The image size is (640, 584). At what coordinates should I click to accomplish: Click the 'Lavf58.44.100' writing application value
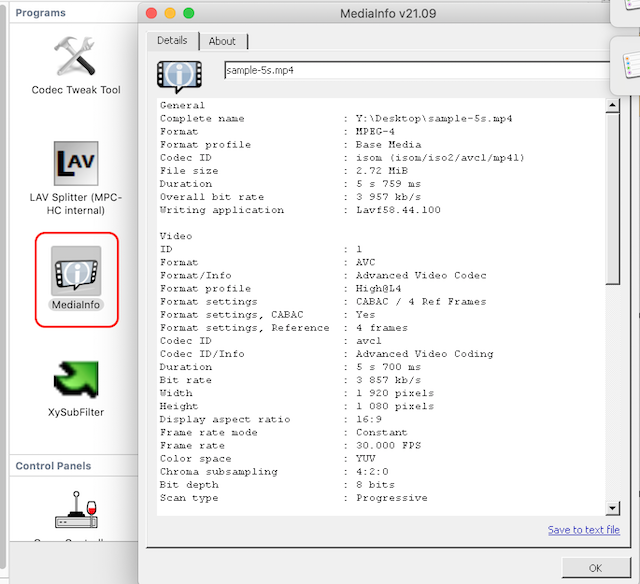[x=398, y=210]
